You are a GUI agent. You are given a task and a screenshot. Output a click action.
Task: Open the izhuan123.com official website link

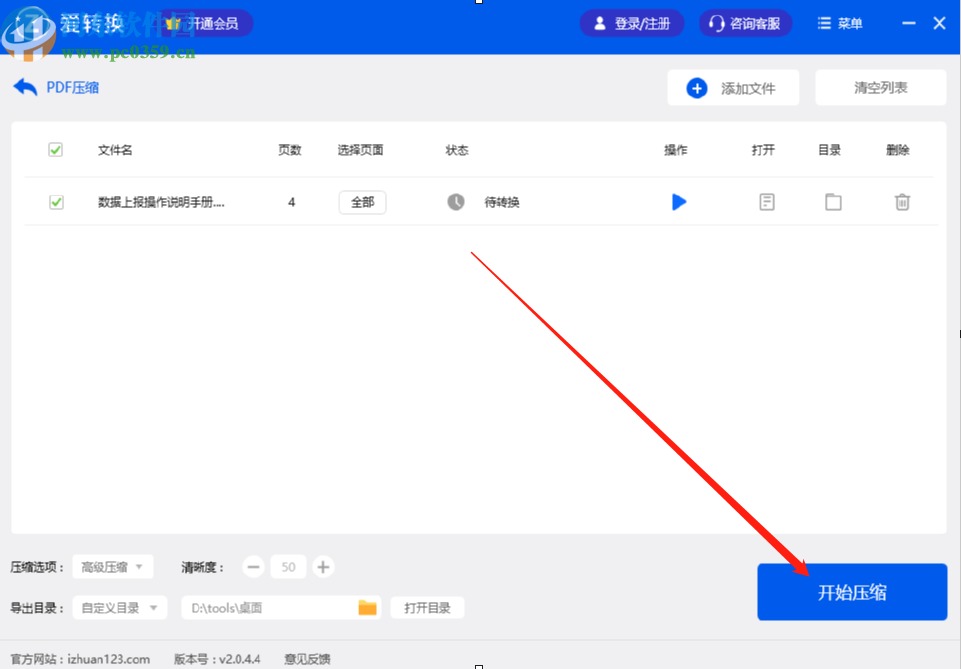(x=108, y=659)
